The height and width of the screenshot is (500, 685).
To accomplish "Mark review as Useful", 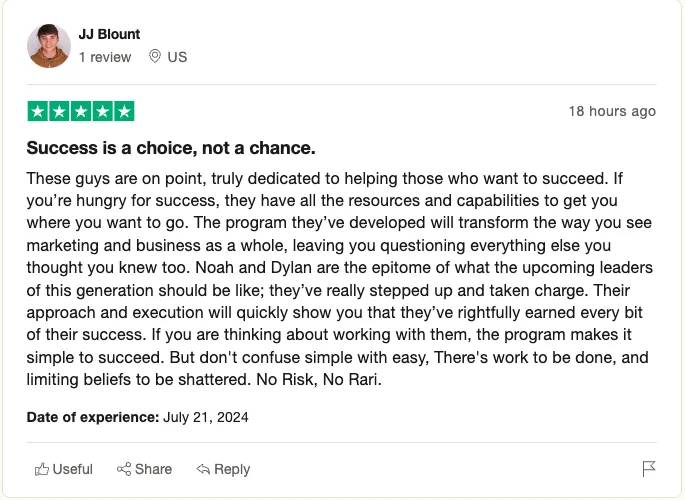I will pos(64,469).
